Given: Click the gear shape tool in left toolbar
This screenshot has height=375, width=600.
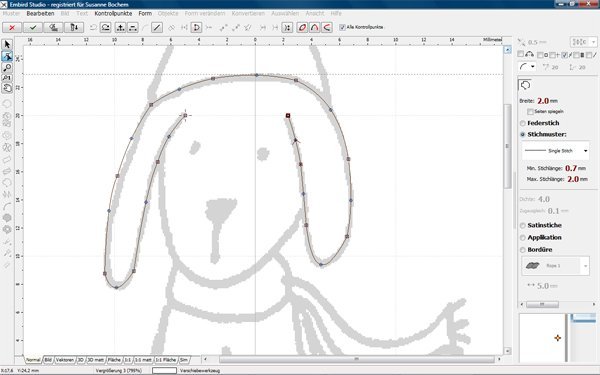Looking at the screenshot, I should pyautogui.click(x=7, y=229).
